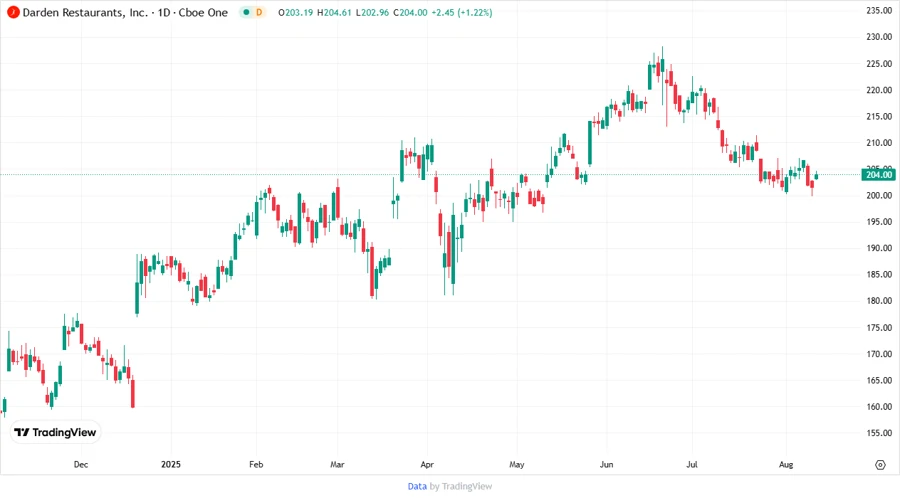This screenshot has width=900, height=498.
Task: Click the 225.00 price axis label
Action: pyautogui.click(x=879, y=63)
